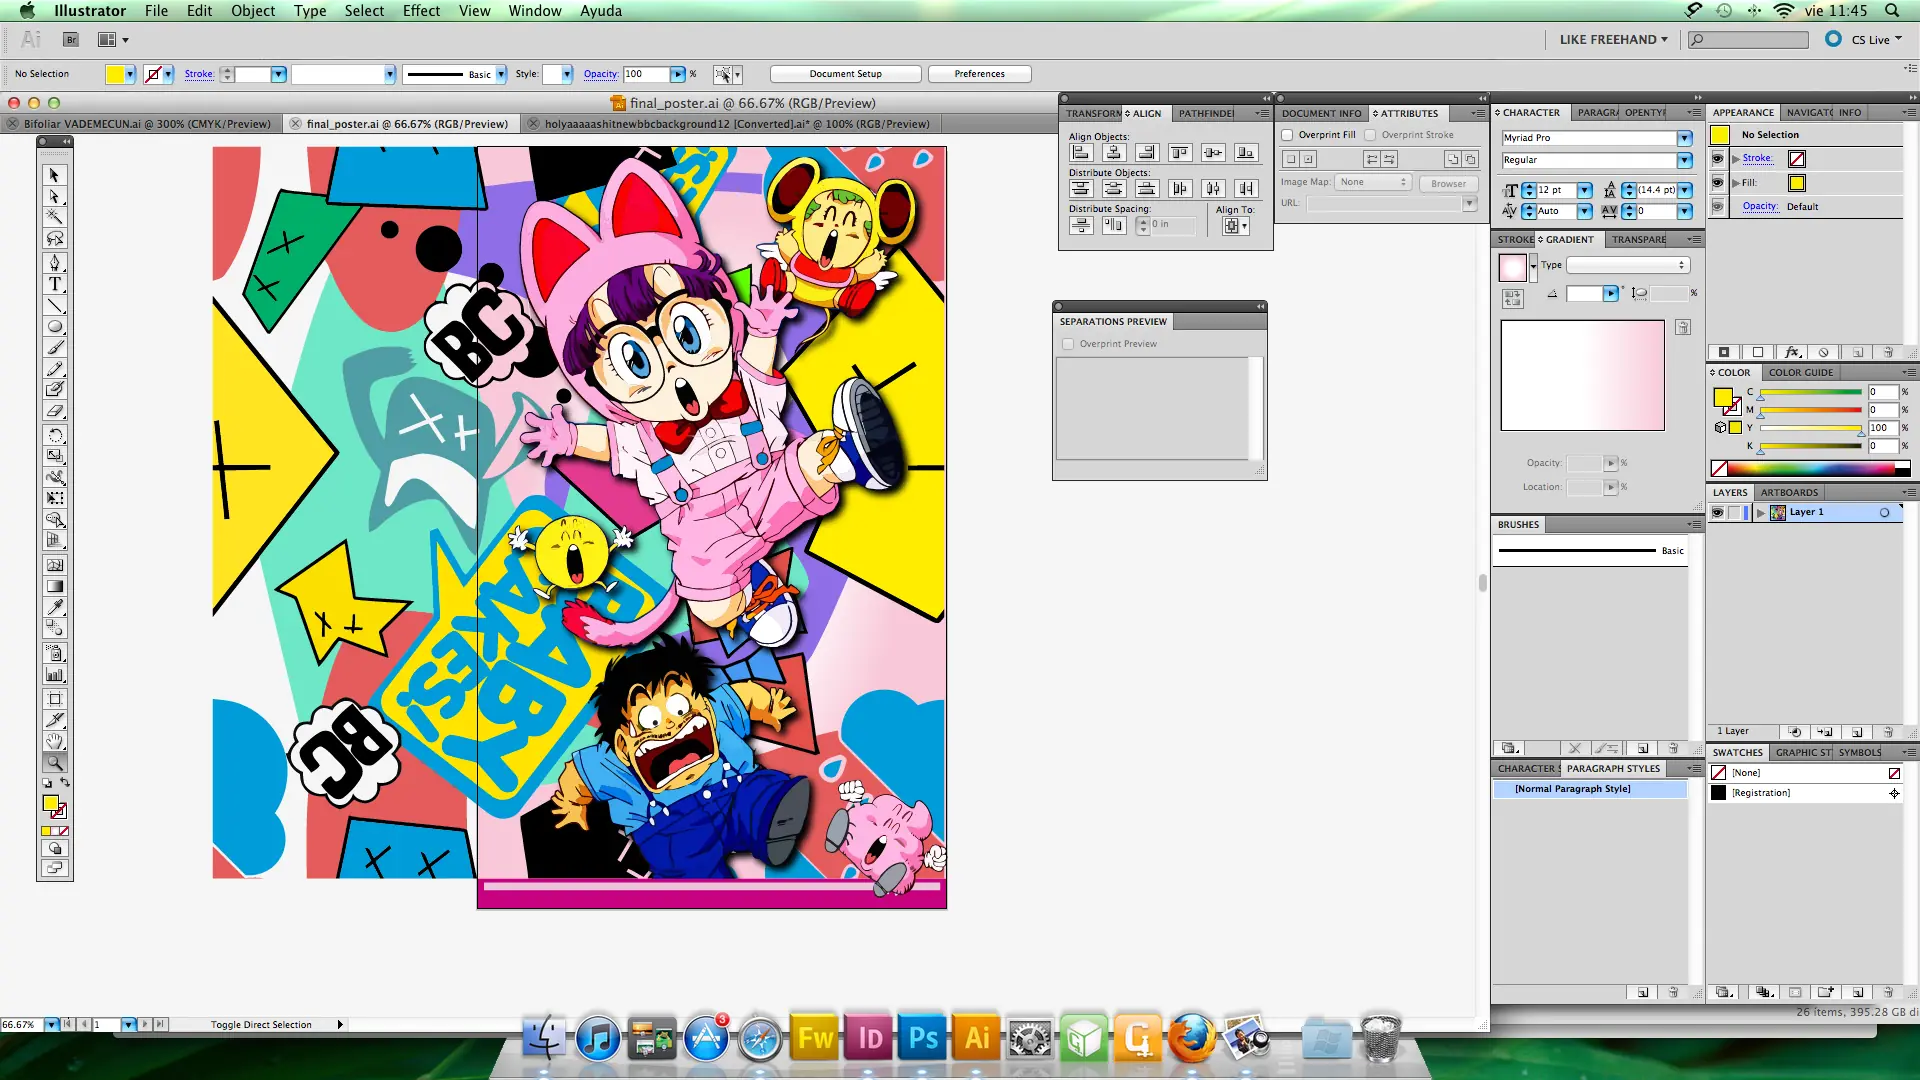Select the Direct Selection tool
Image resolution: width=1920 pixels, height=1080 pixels.
pos(55,196)
